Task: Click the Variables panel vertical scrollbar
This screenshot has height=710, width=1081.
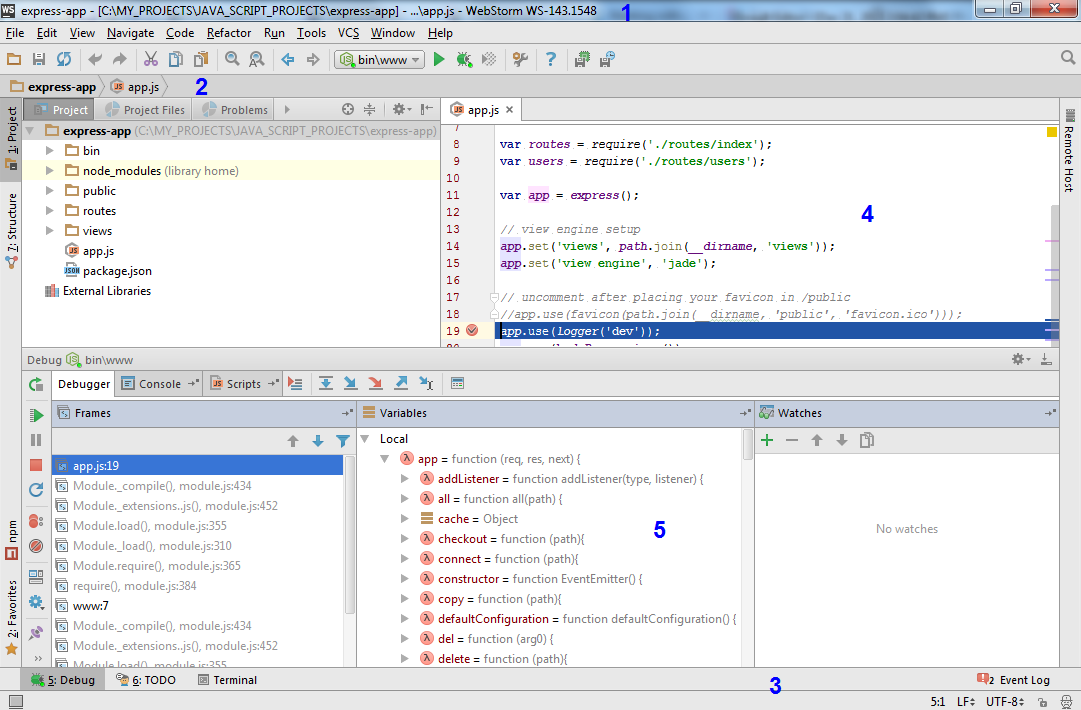Action: [747, 445]
